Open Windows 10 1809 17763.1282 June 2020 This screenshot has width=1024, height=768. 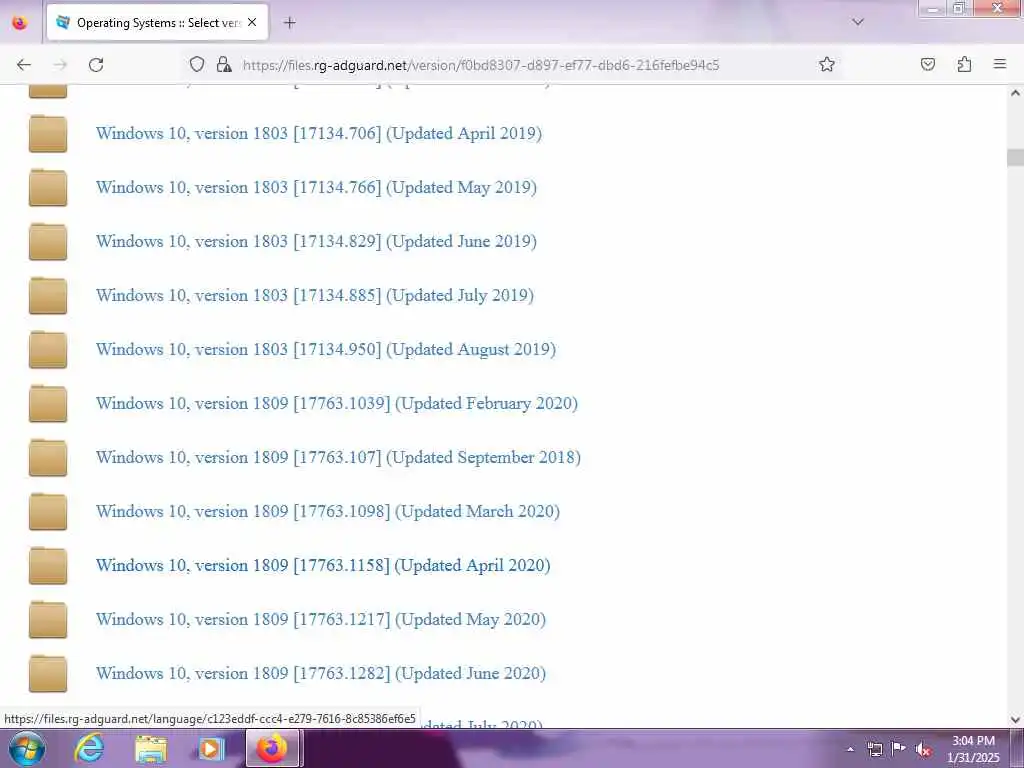(321, 673)
